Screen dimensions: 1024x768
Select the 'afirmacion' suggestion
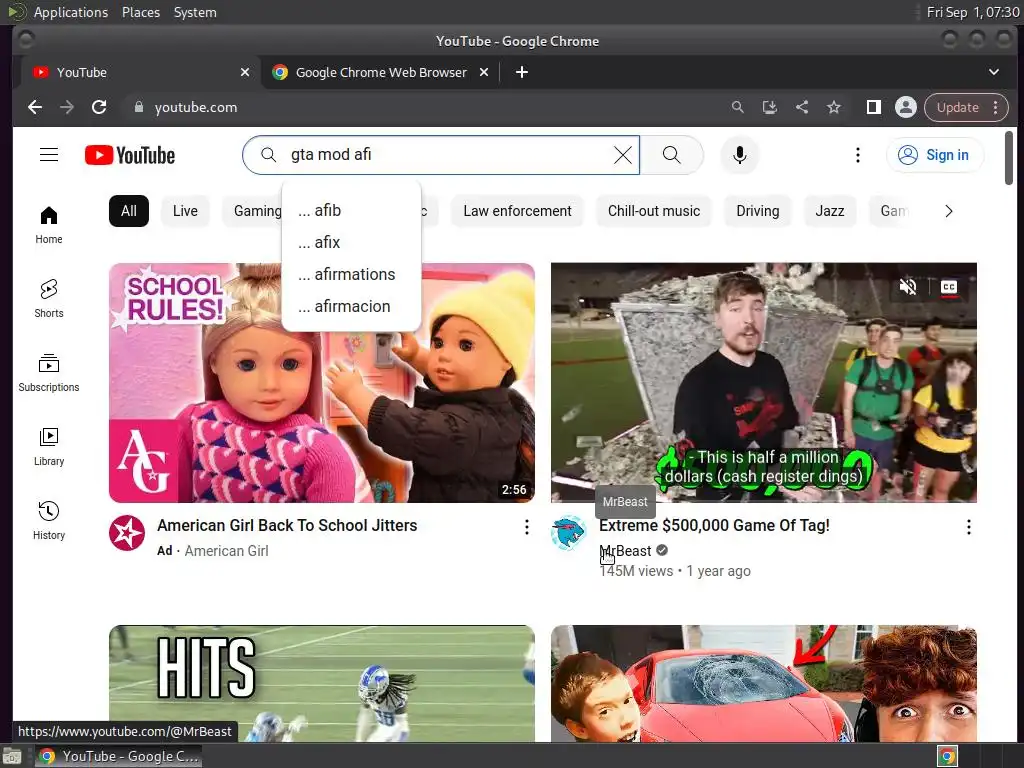[x=351, y=306]
